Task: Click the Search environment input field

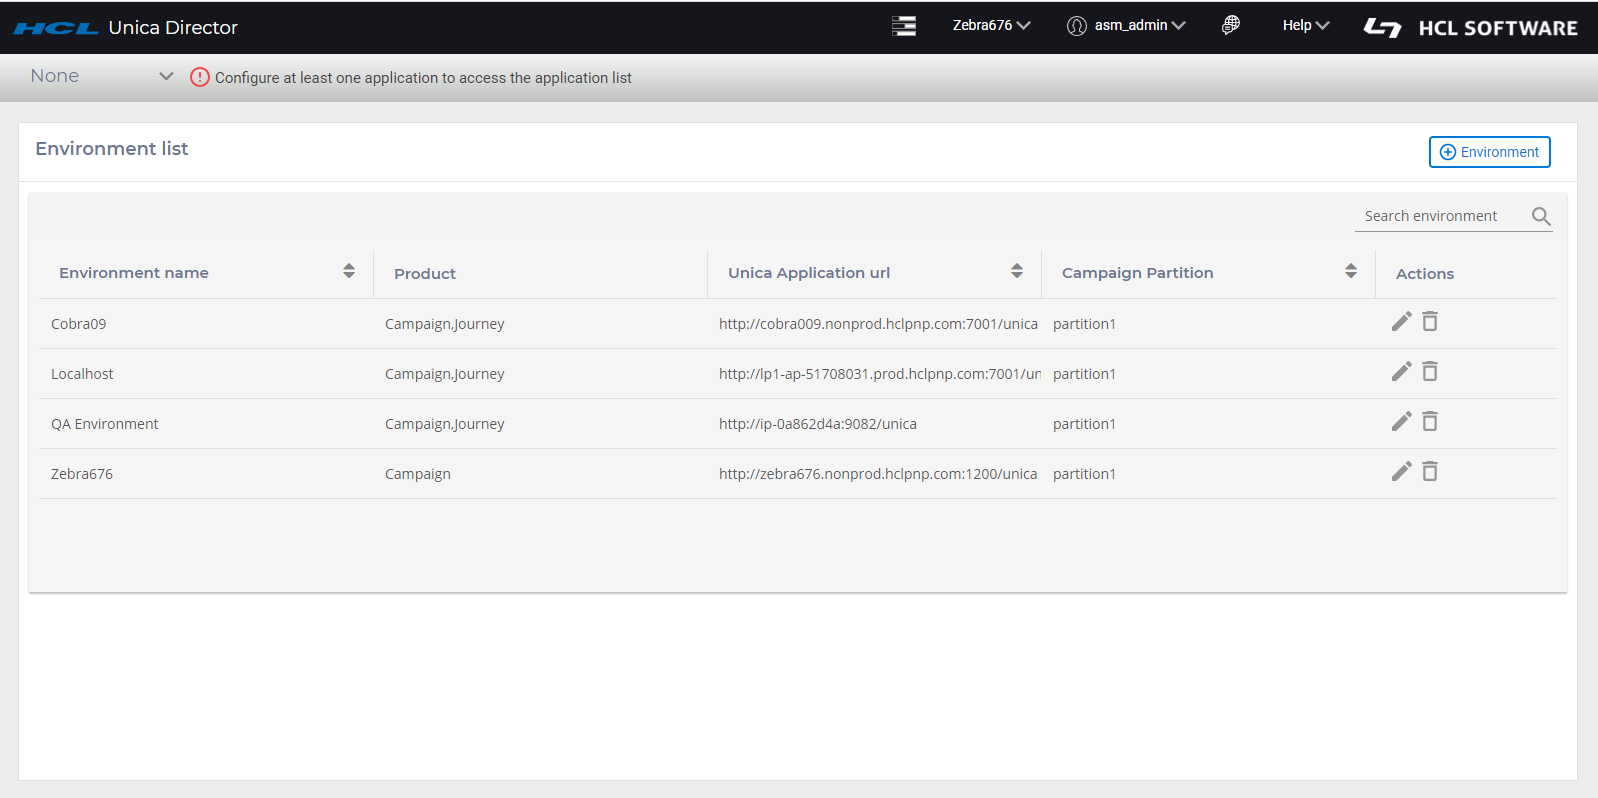Action: pyautogui.click(x=1440, y=216)
